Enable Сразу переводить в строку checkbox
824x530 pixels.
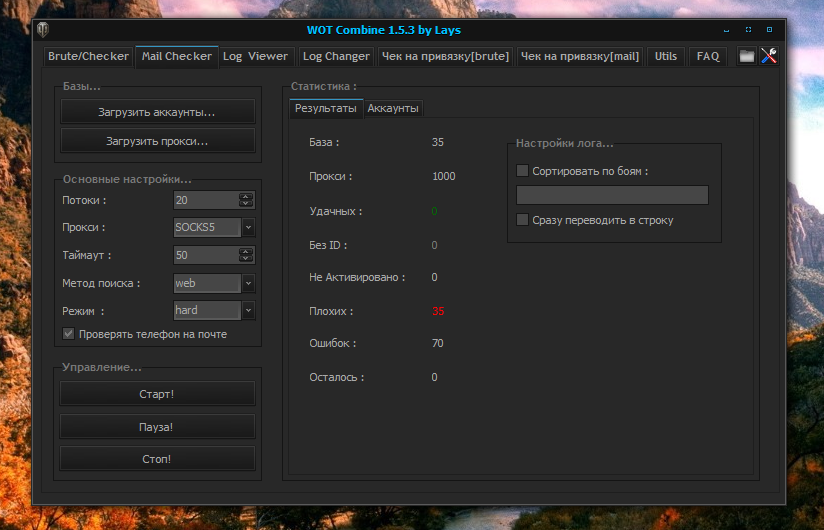click(522, 220)
